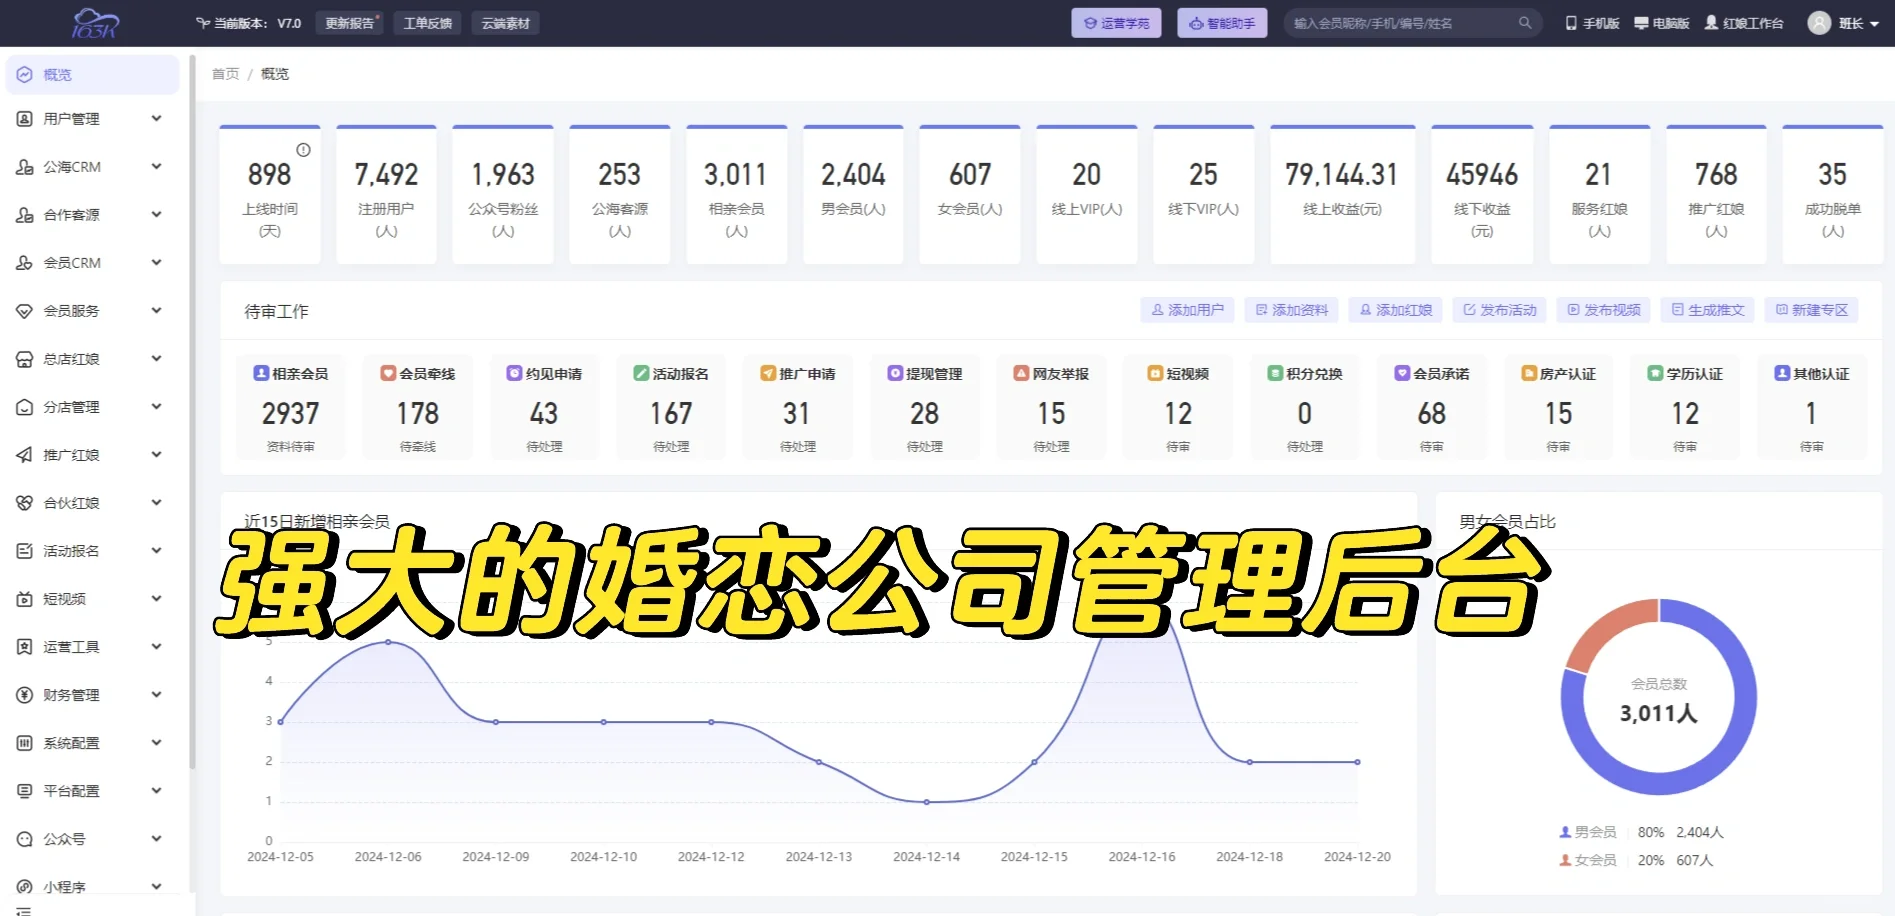Screen dimensions: 1895x916
Task: Click the info icon on the 上线时间 card
Action: (303, 150)
